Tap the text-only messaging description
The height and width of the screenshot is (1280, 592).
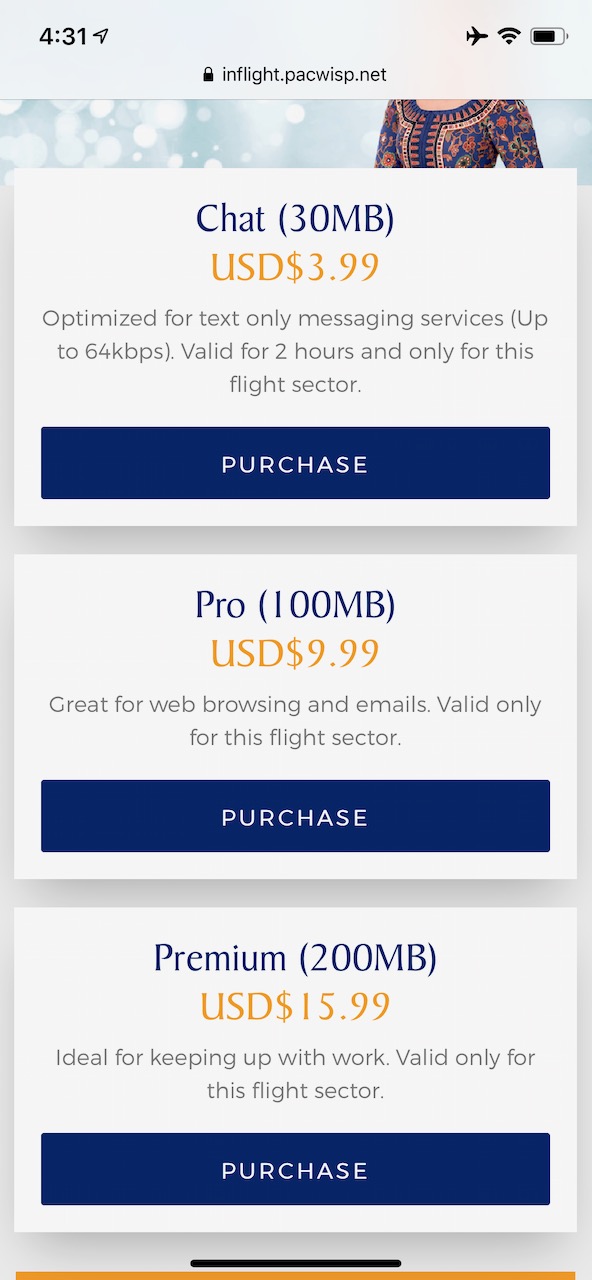click(x=295, y=351)
